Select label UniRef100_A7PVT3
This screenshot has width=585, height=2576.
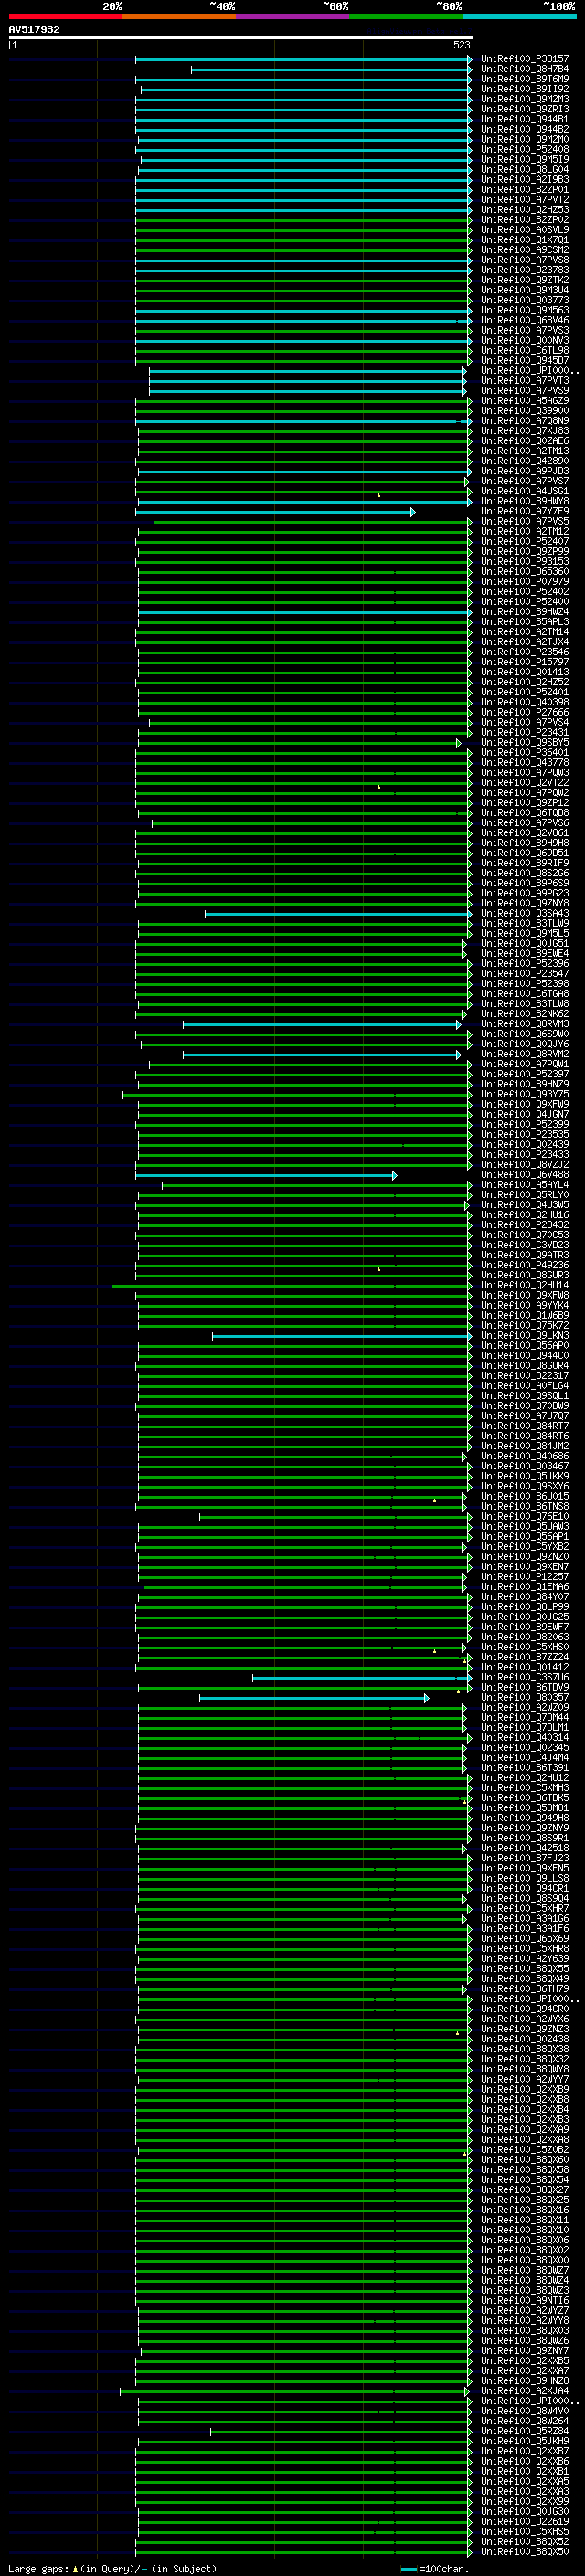pyautogui.click(x=524, y=380)
